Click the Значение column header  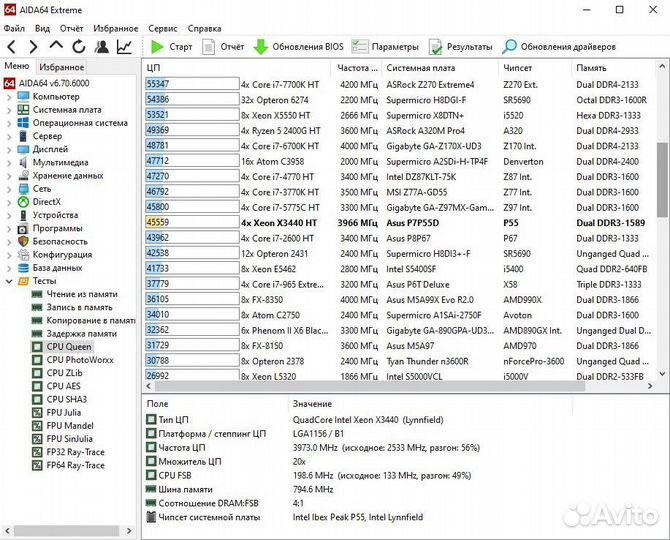pyautogui.click(x=429, y=403)
